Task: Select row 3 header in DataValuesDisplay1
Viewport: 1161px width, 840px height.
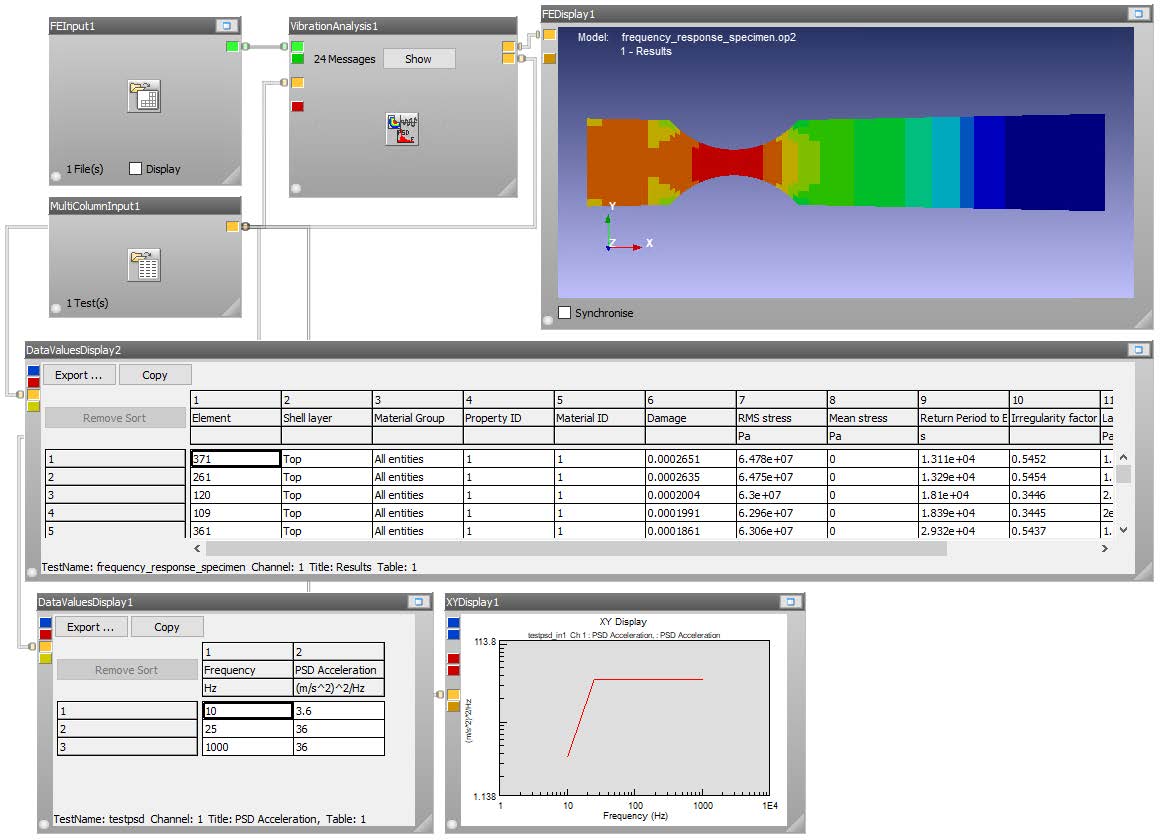Action: pos(126,745)
